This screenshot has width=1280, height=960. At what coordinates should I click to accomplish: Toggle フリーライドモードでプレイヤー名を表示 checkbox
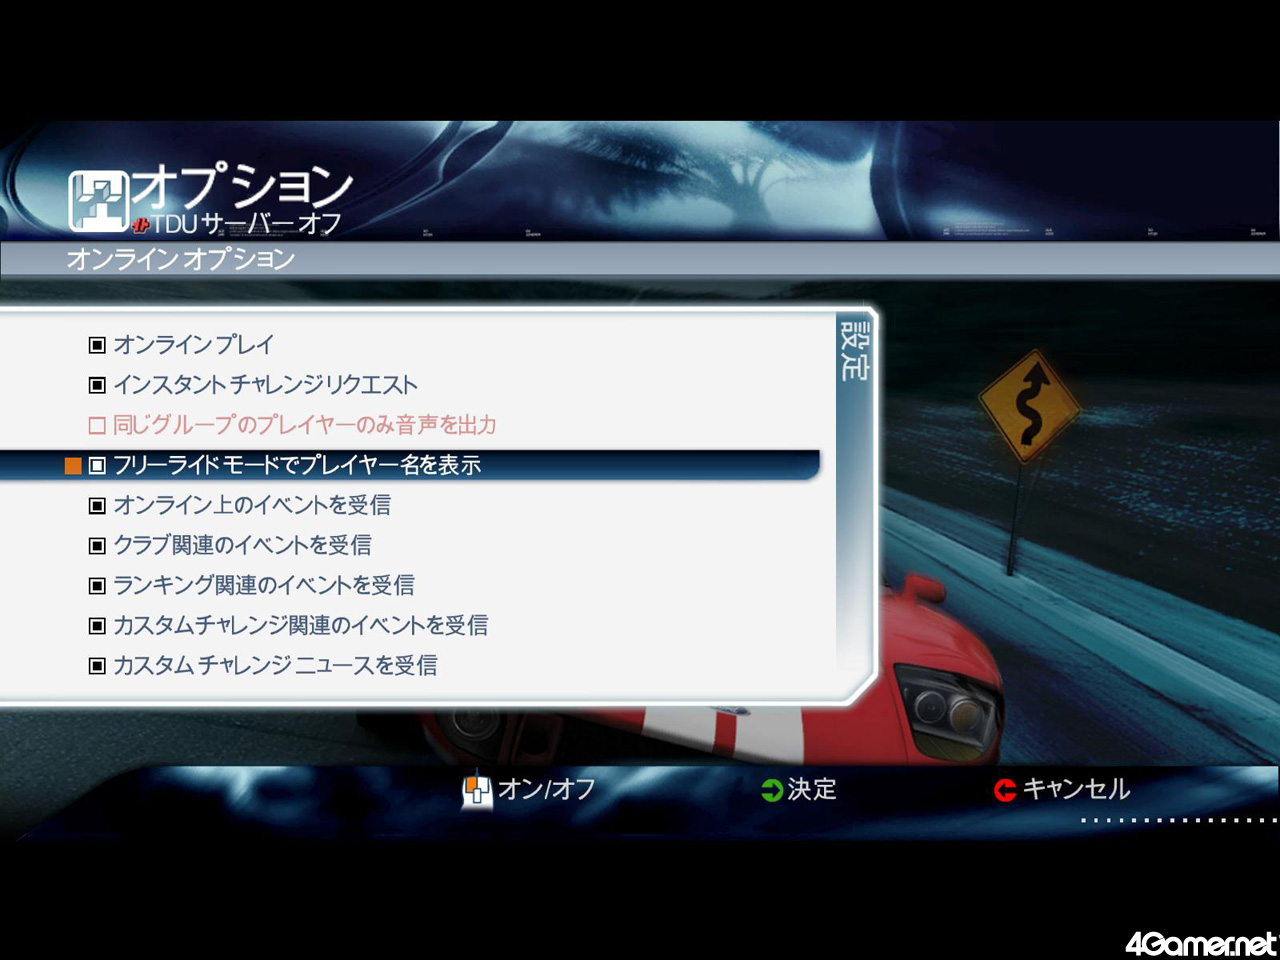97,465
